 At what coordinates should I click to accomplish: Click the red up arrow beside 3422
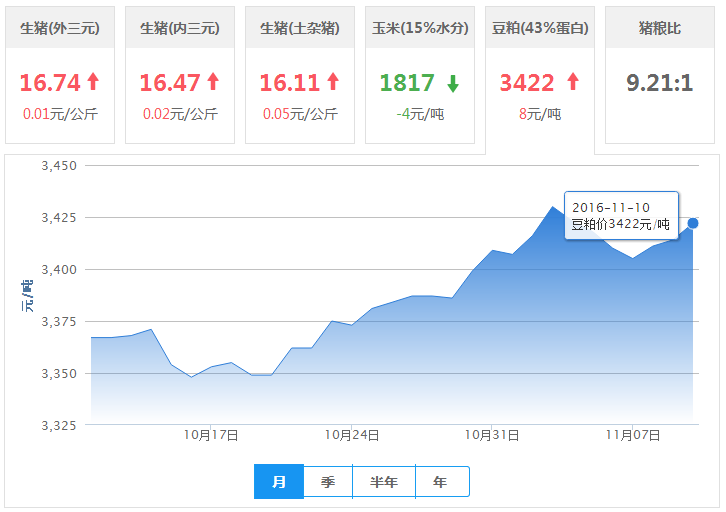click(x=573, y=81)
